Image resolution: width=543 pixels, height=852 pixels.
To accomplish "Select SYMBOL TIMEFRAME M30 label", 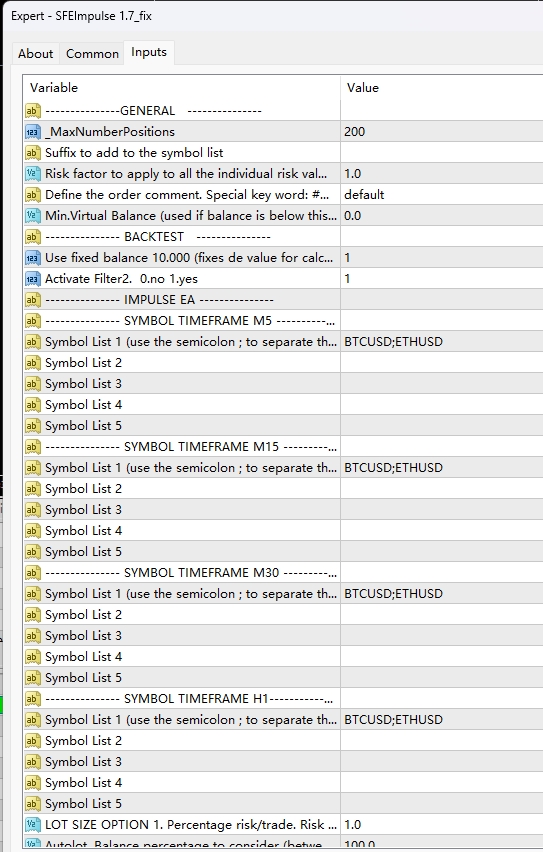I will (x=191, y=573).
